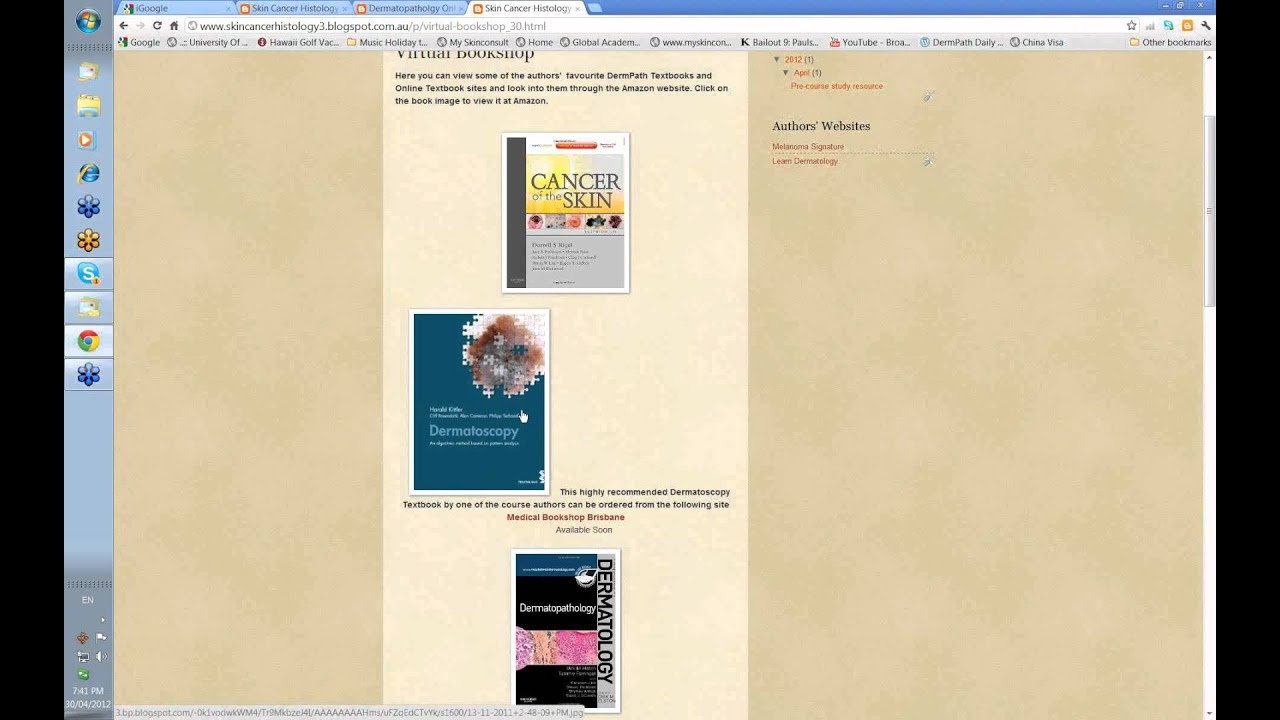Click the page vertical scrollbar thumb
Screen dimensions: 1280x720
pos(1209,210)
